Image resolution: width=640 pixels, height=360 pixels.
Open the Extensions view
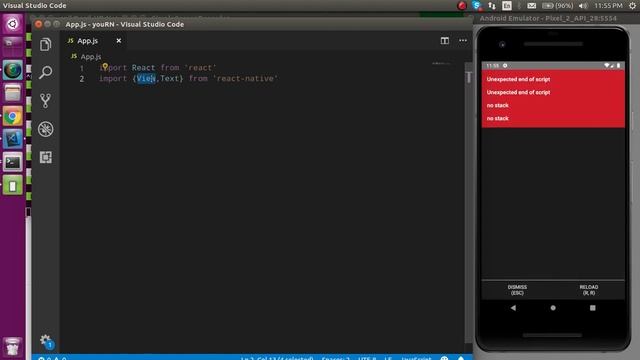[45, 157]
